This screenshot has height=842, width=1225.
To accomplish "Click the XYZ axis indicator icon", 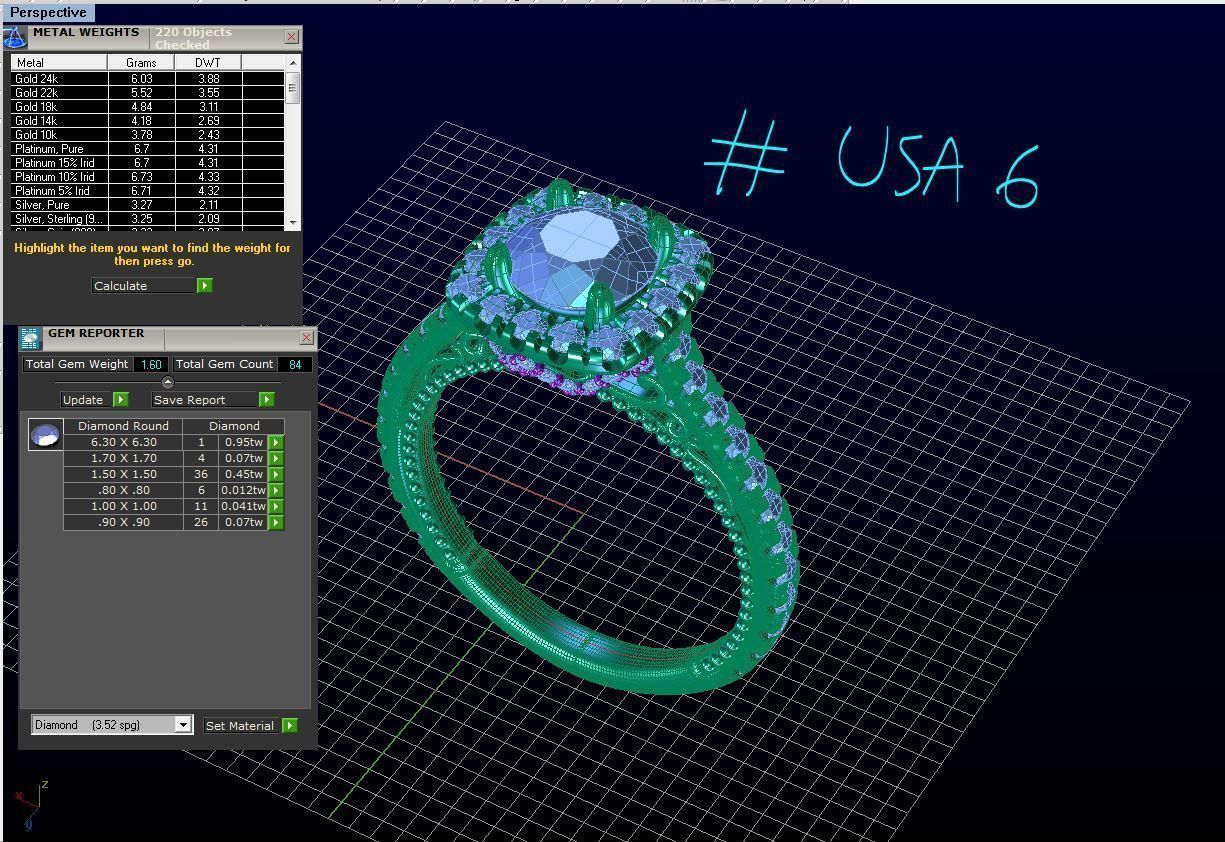I will click(30, 806).
